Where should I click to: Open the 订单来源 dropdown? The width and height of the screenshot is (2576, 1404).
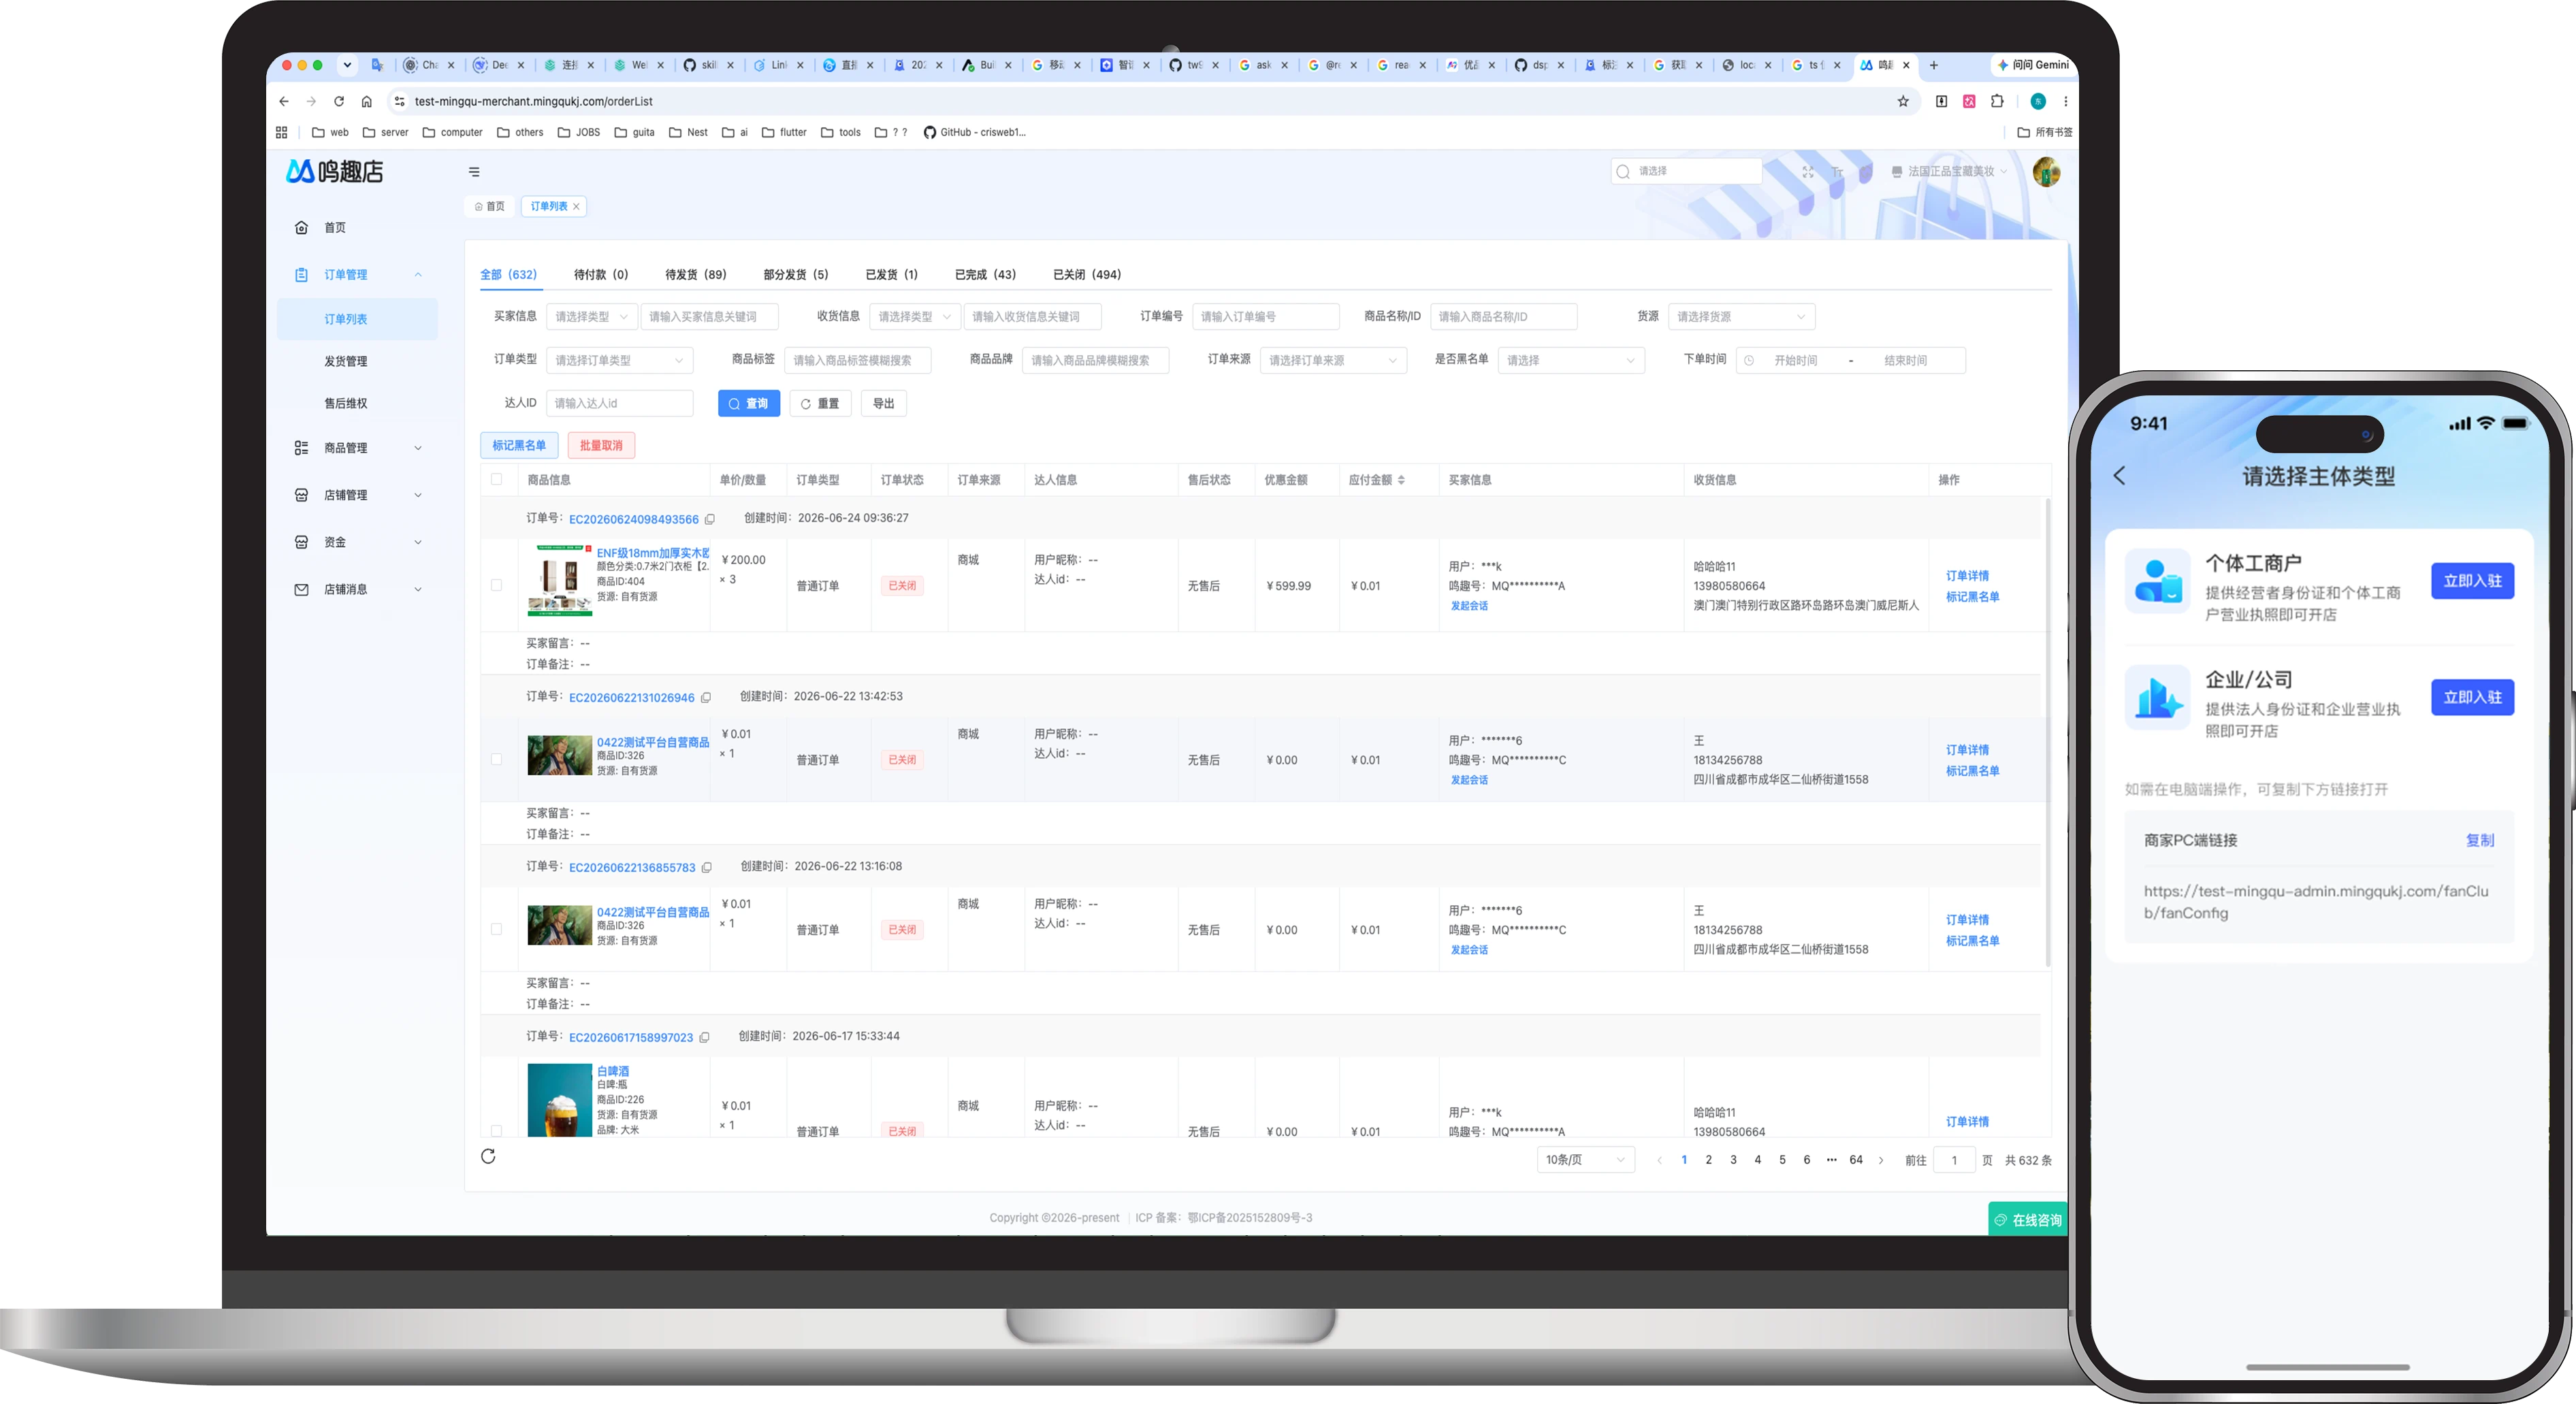pyautogui.click(x=1333, y=360)
